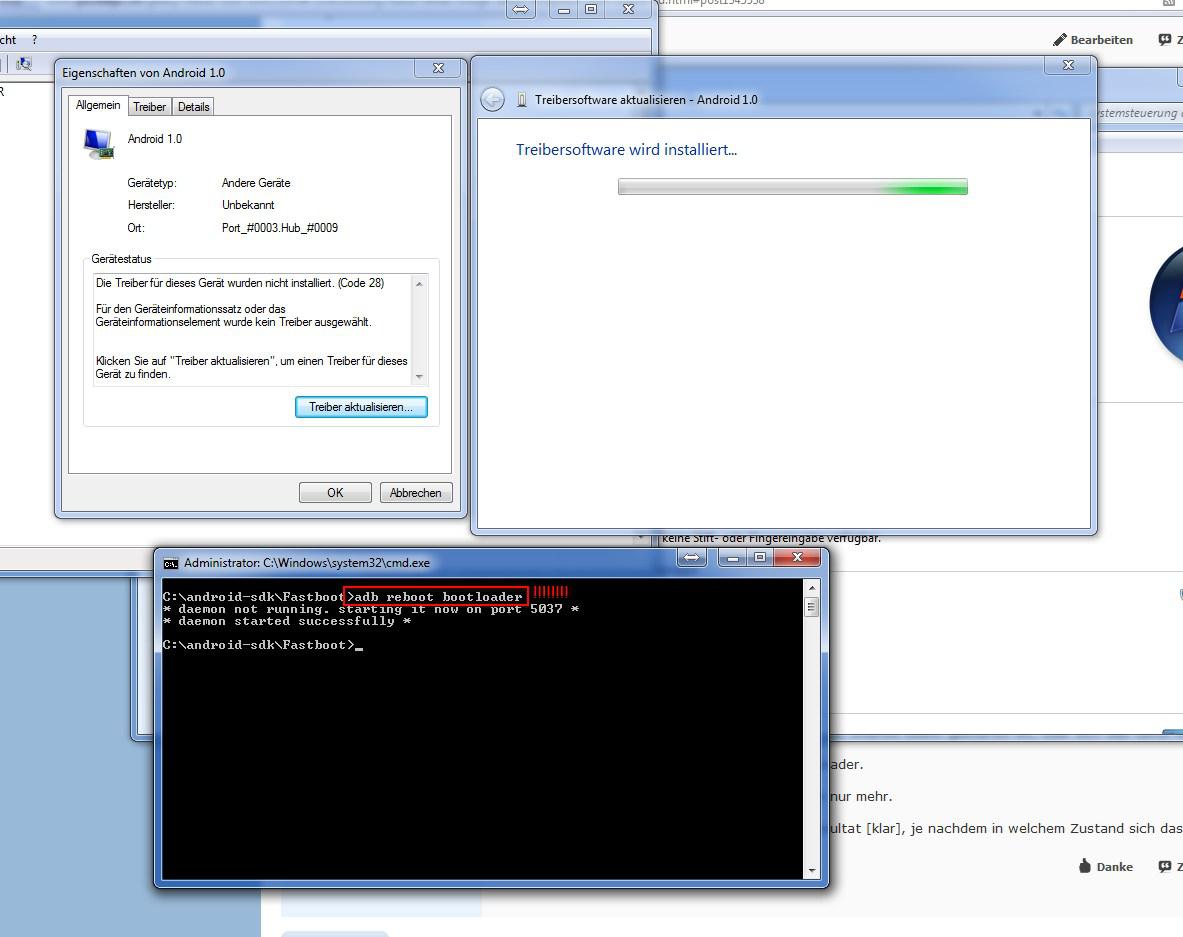1183x937 pixels.
Task: Click the cmd window scrollbar thumb
Action: (812, 607)
